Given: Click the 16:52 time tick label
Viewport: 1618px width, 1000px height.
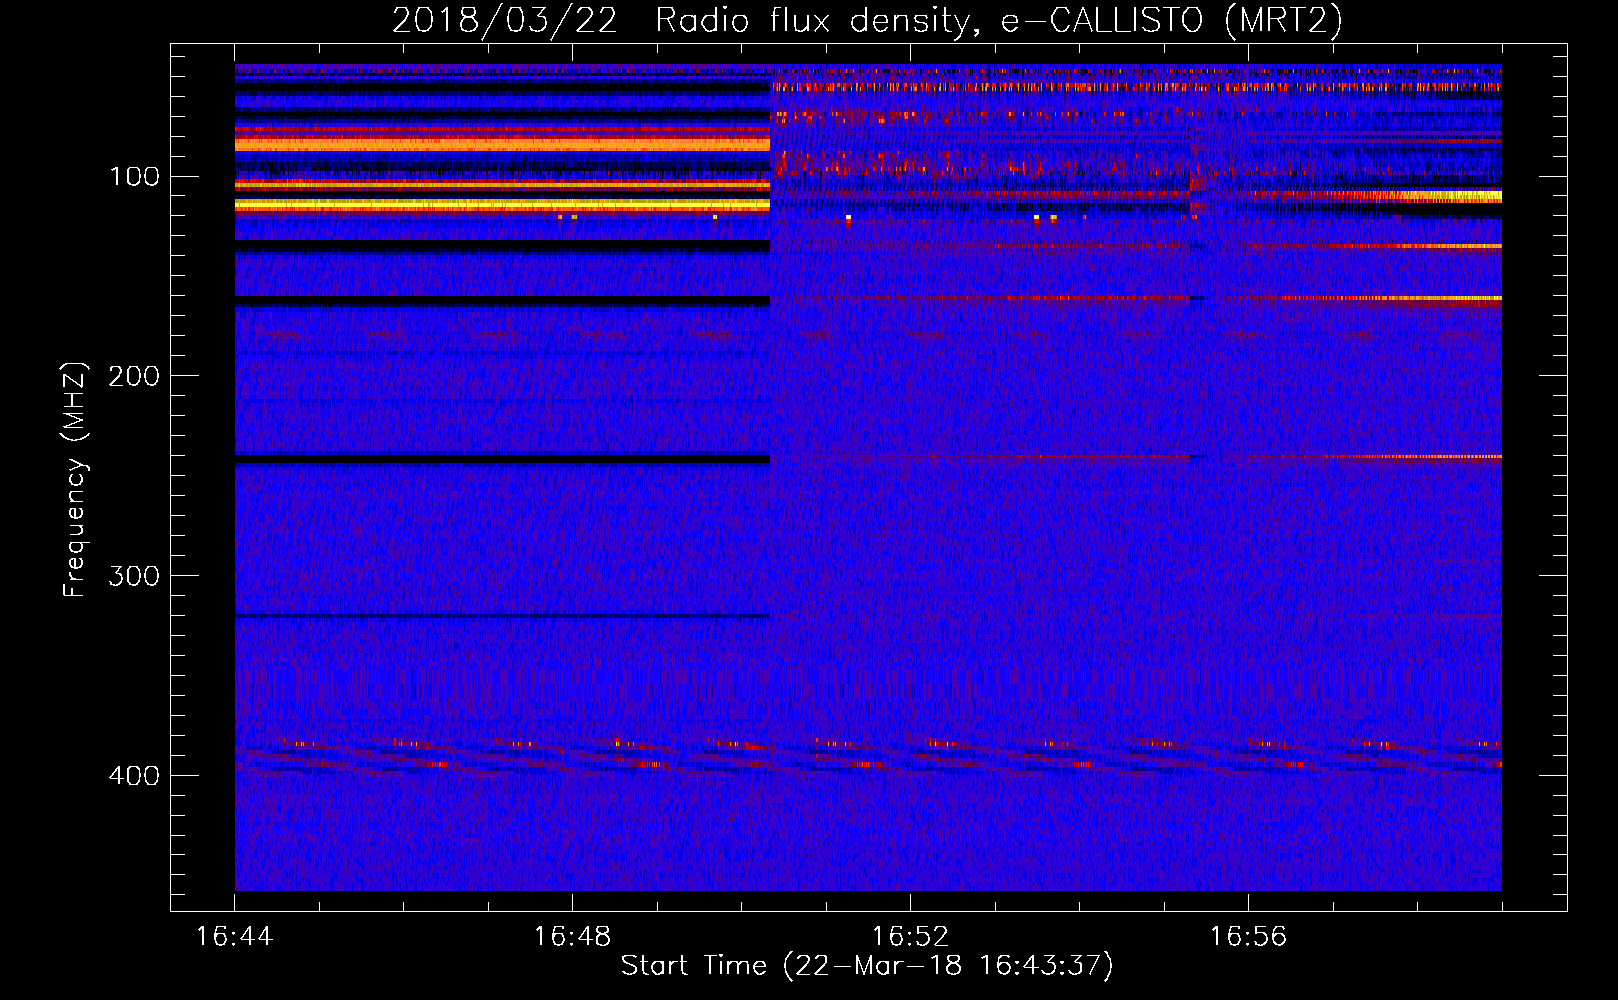Looking at the screenshot, I should pyautogui.click(x=910, y=937).
